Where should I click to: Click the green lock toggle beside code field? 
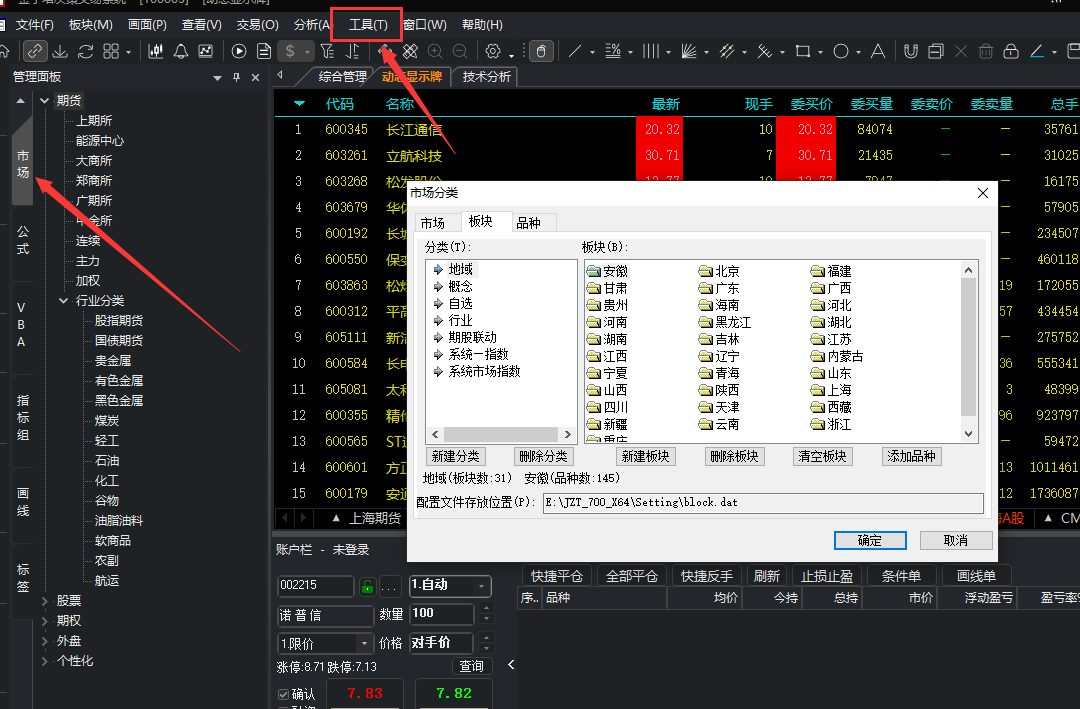click(367, 586)
